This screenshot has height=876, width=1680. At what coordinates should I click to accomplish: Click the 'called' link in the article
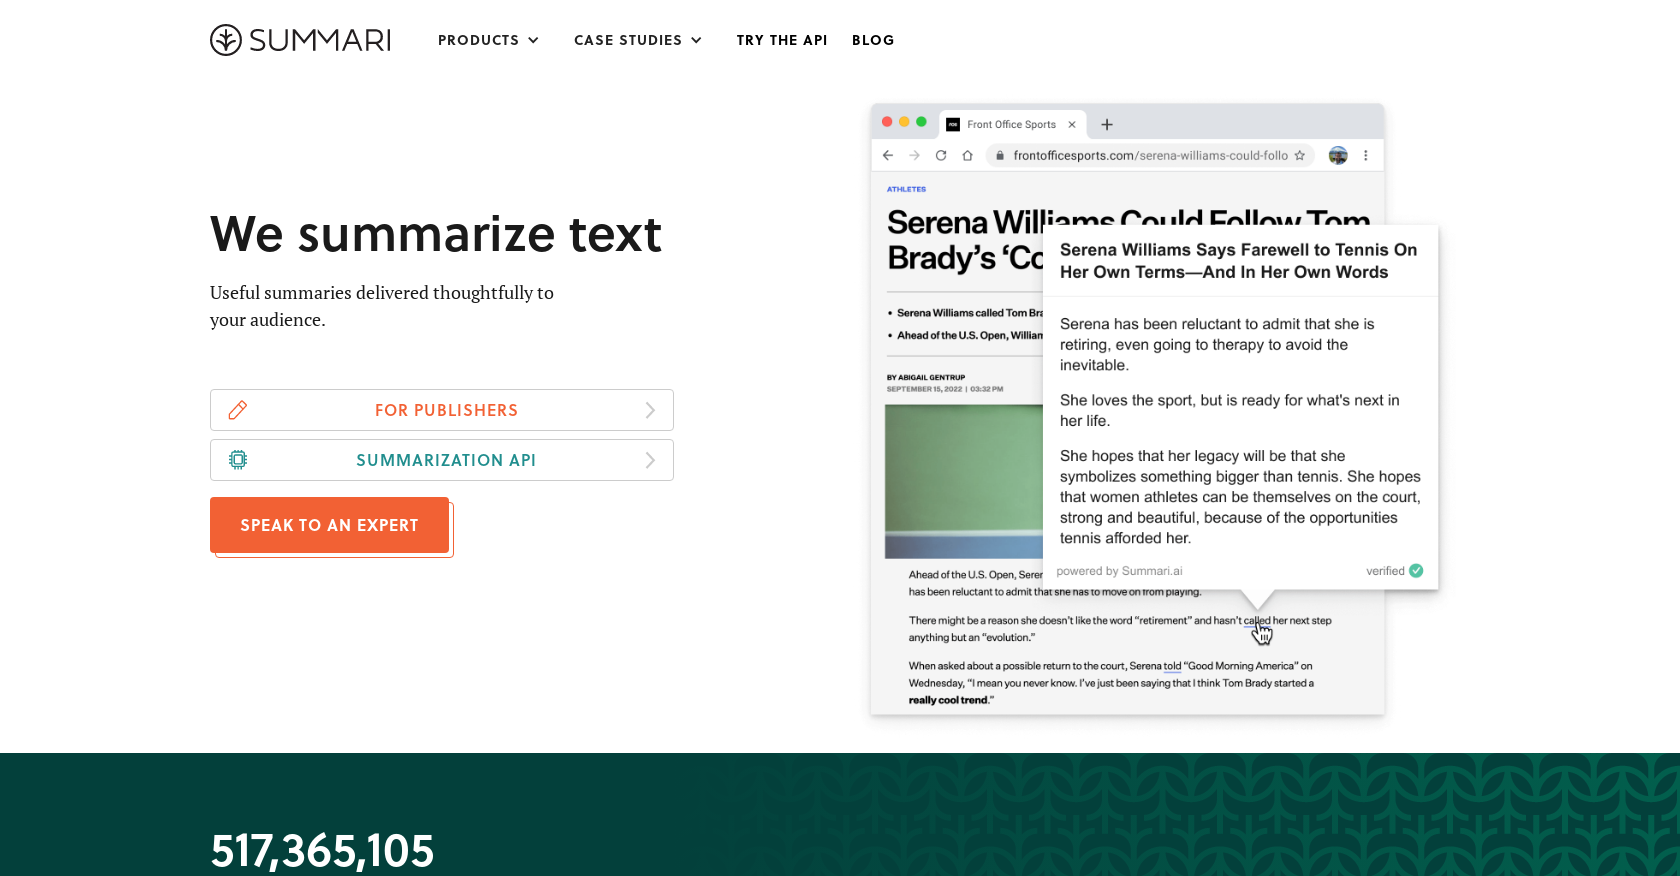(x=1257, y=621)
